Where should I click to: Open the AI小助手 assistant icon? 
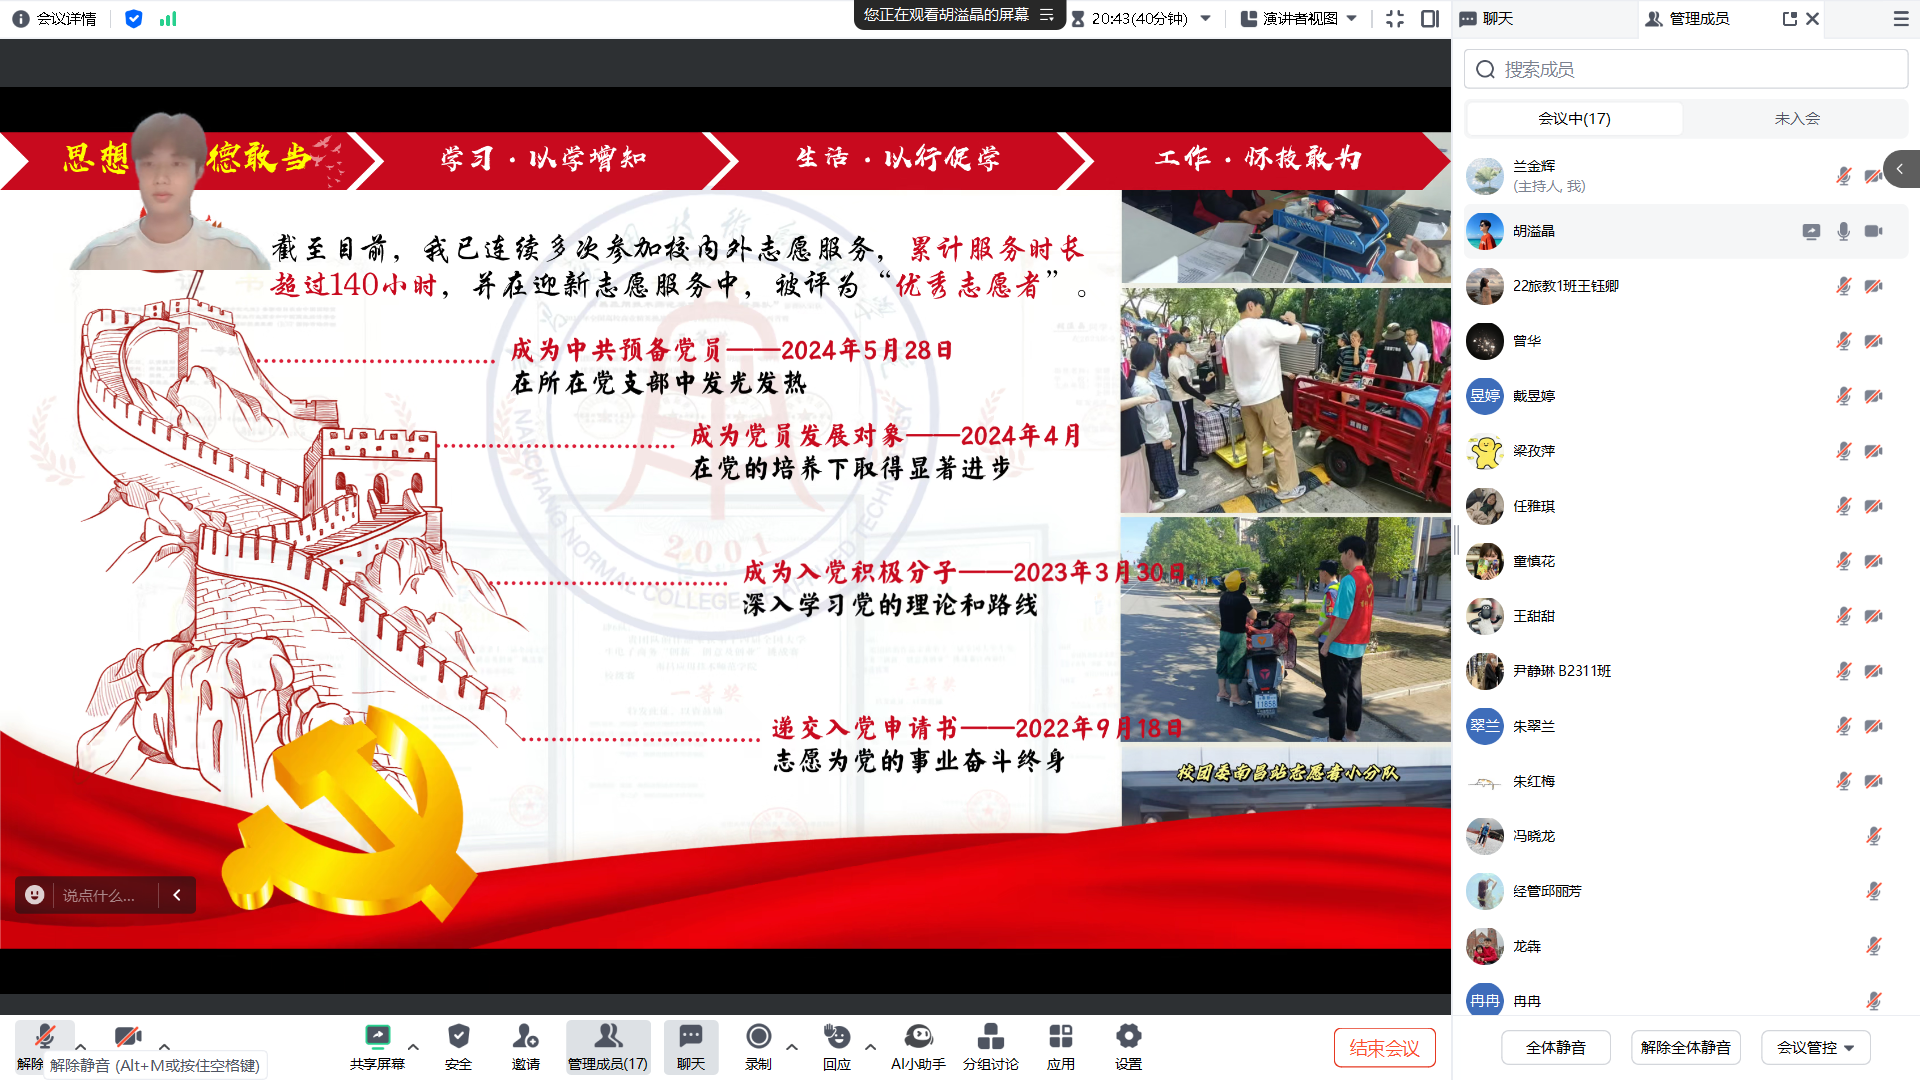918,1037
